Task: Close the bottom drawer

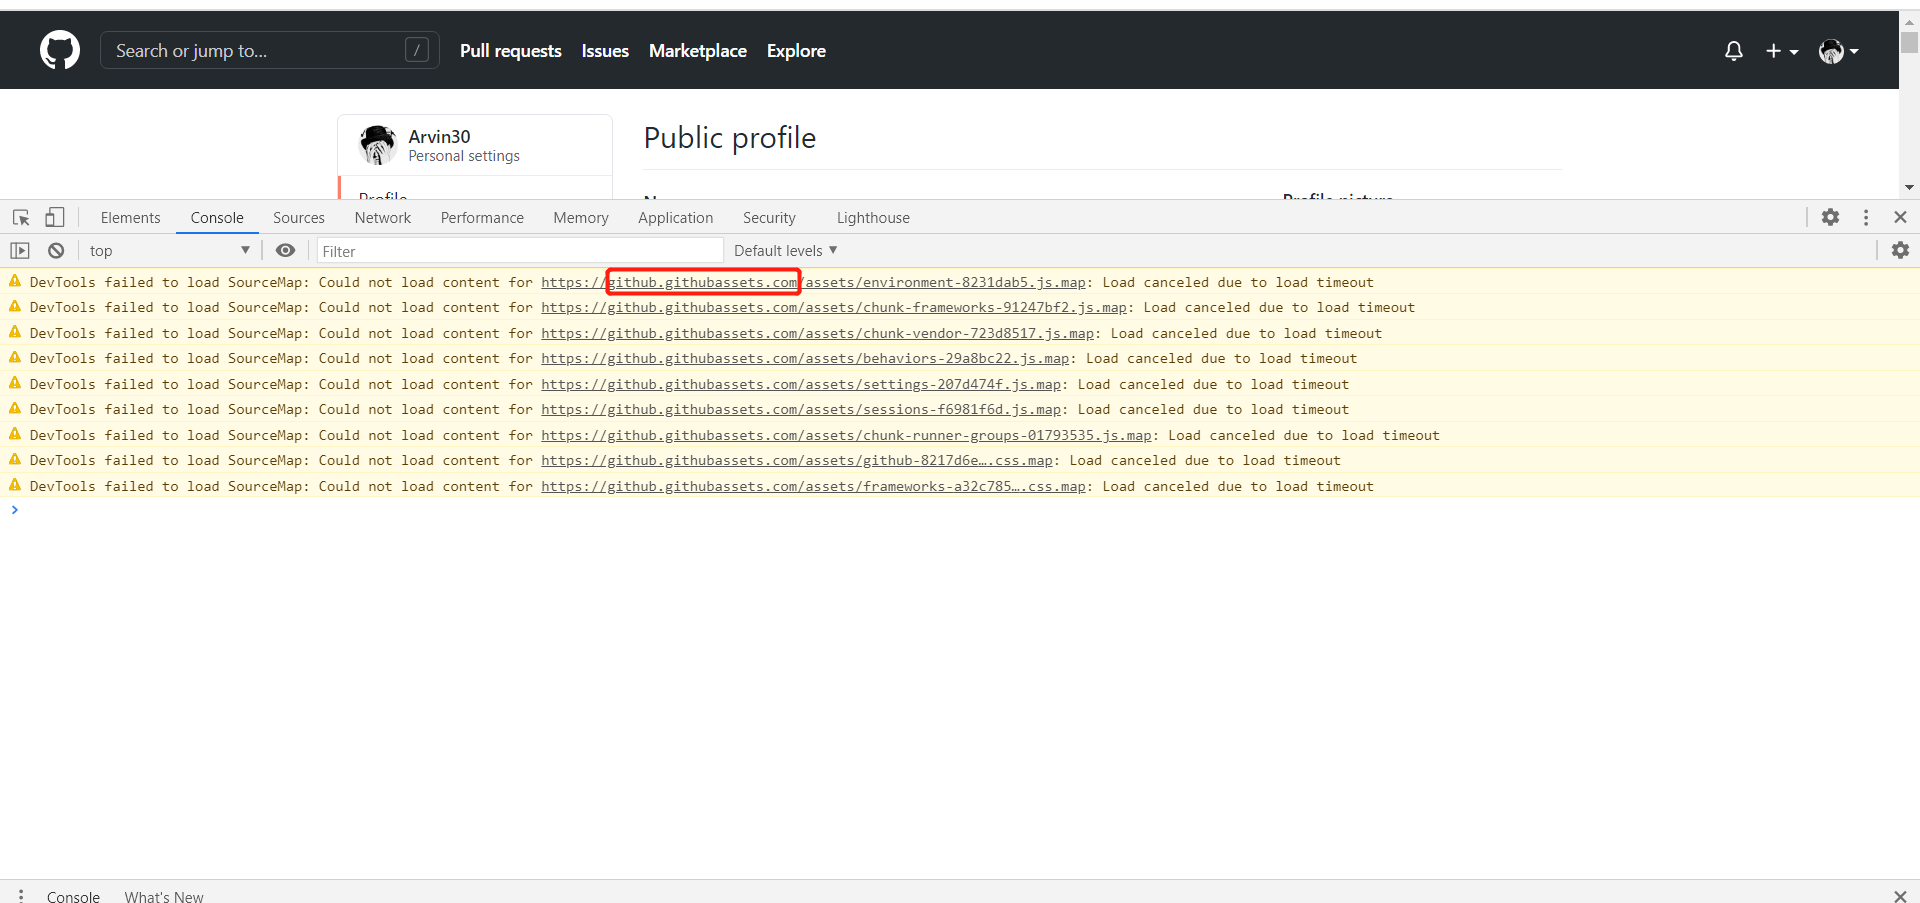Action: 1900,896
